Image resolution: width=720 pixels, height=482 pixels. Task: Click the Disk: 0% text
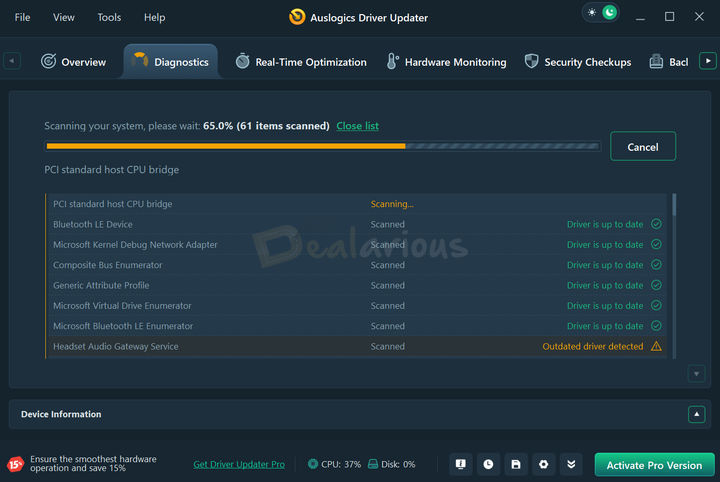(x=398, y=464)
